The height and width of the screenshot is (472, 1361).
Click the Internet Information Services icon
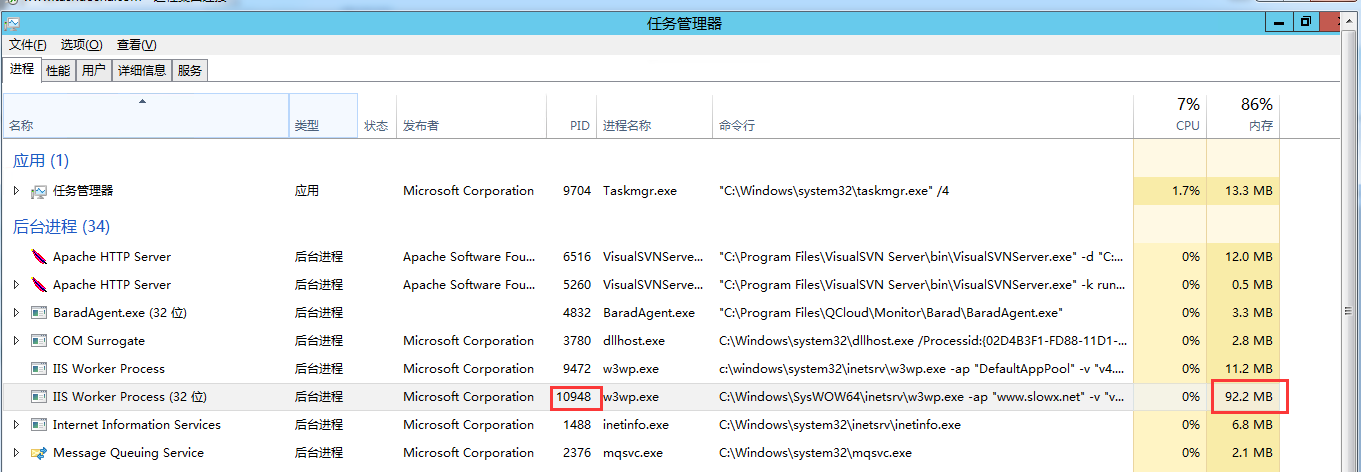click(39, 425)
